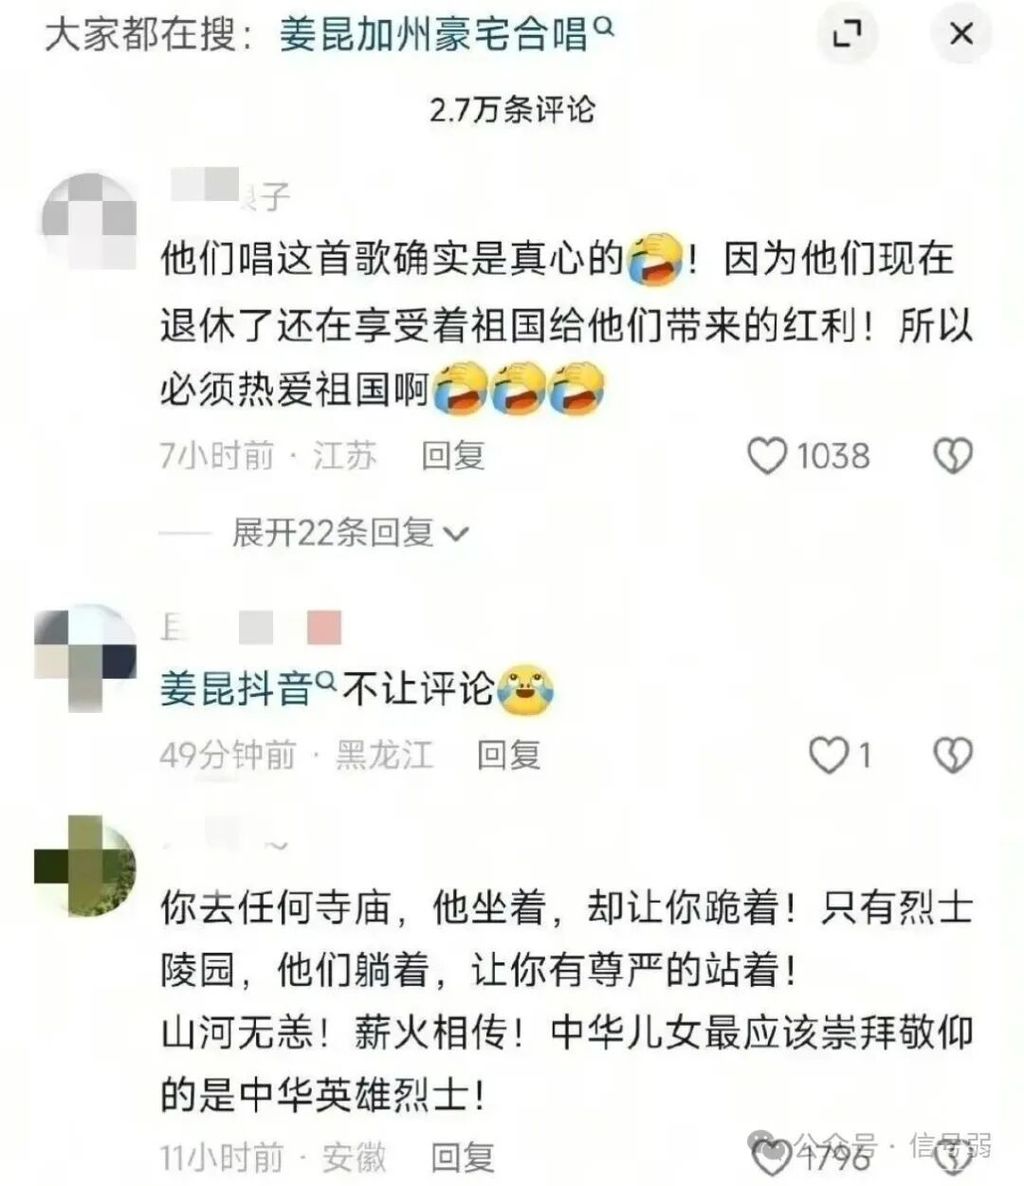The image size is (1024, 1186).
Task: Dislike the Anhui comment via broken heart
Action: [x=953, y=1157]
